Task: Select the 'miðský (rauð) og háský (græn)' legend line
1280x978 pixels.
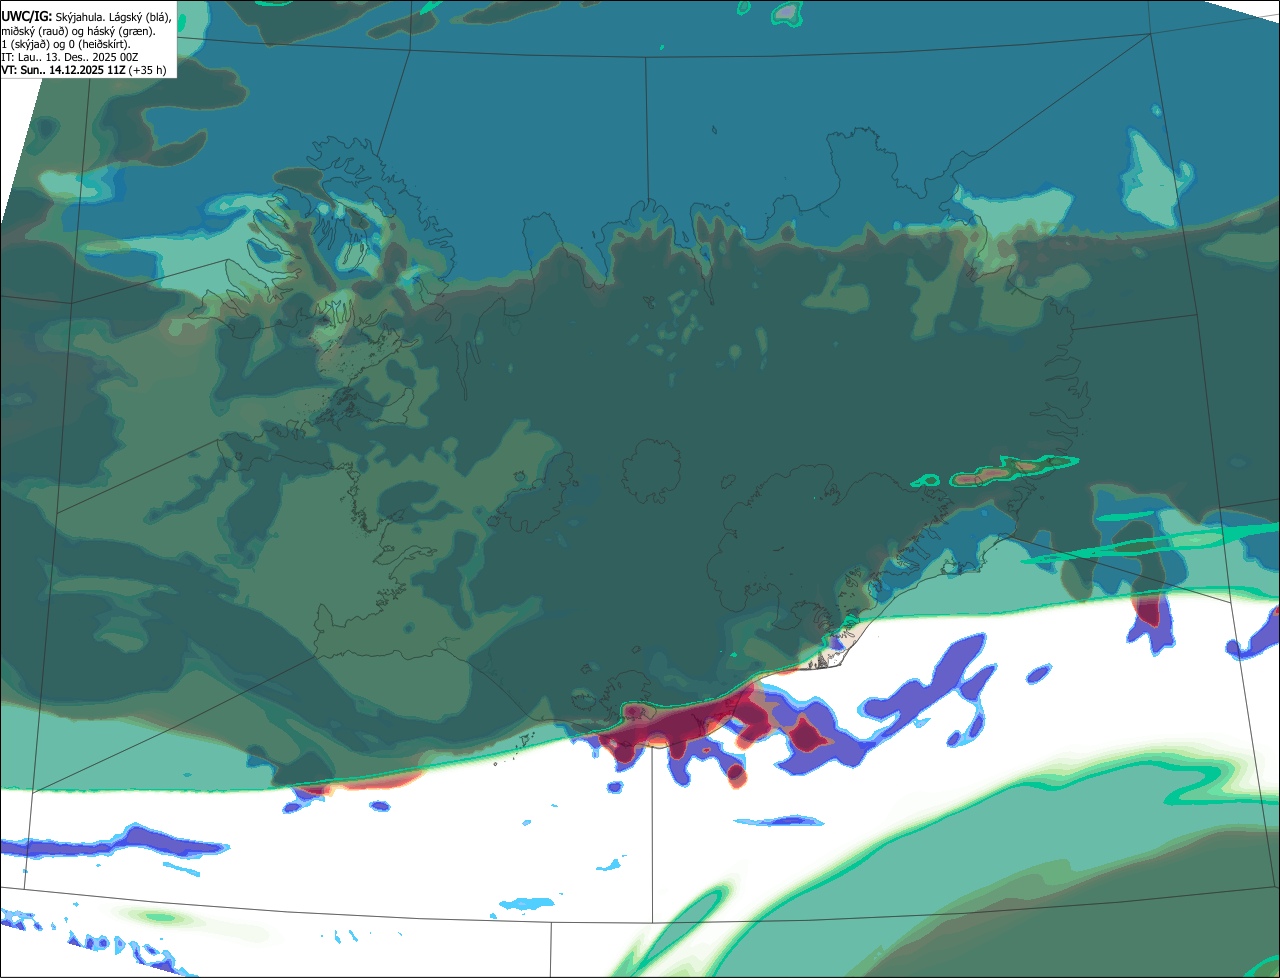Action: coord(78,31)
